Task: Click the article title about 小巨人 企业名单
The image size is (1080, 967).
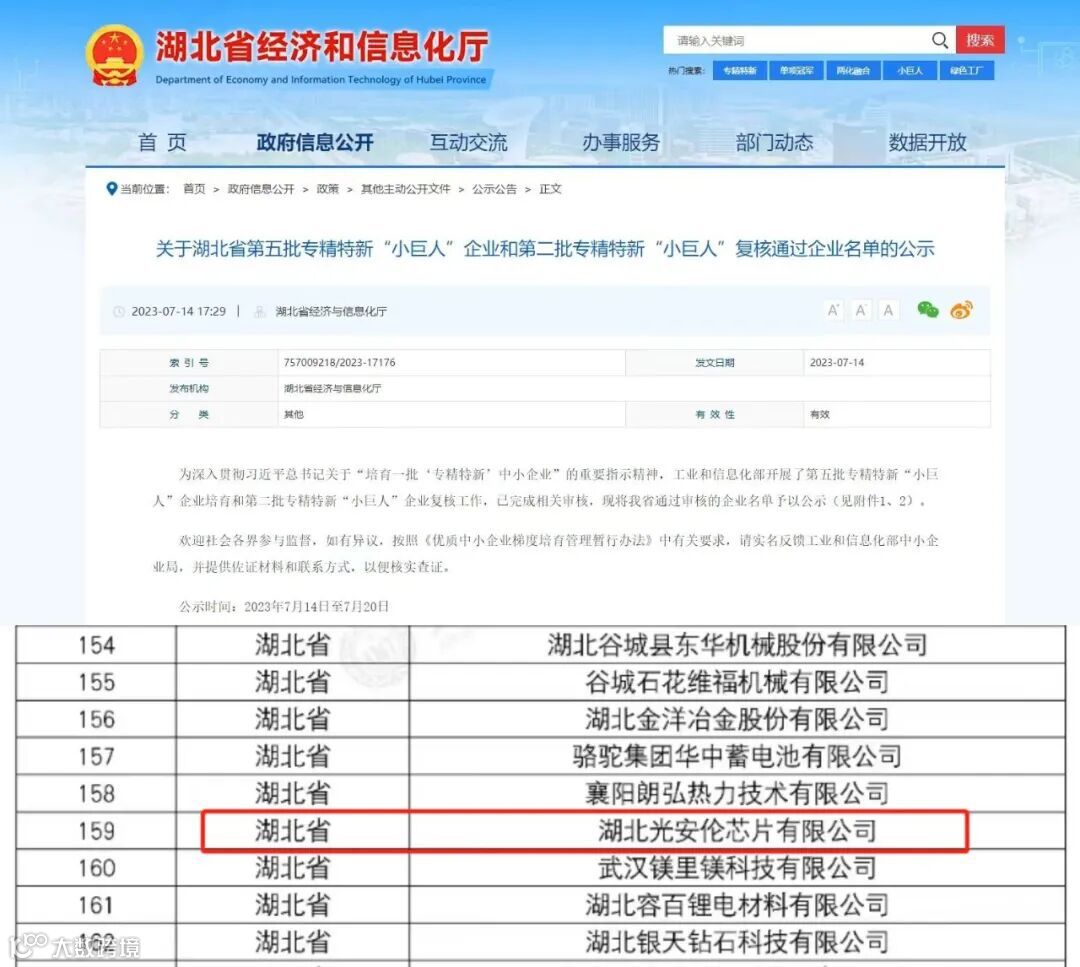Action: pyautogui.click(x=545, y=249)
